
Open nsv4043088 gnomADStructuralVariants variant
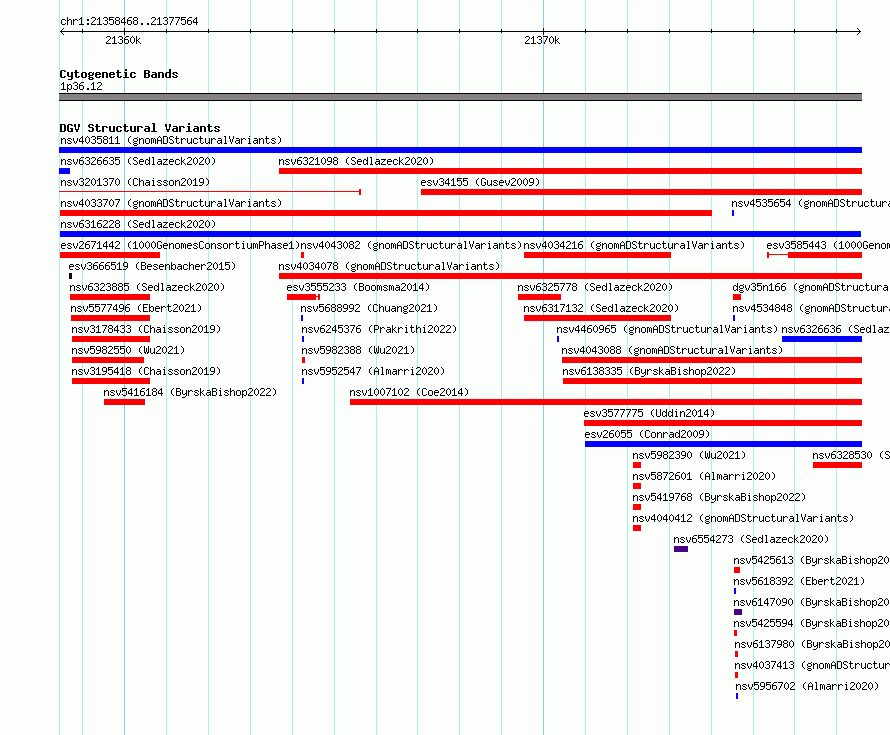pos(672,350)
